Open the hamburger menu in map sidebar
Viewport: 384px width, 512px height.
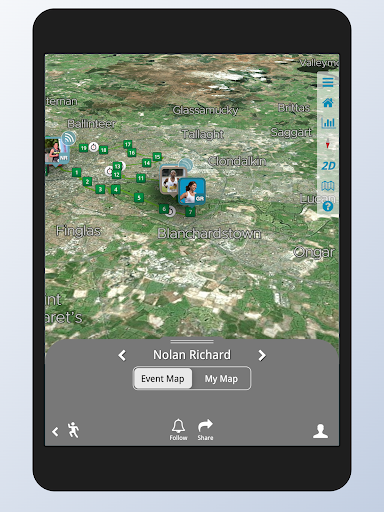328,82
